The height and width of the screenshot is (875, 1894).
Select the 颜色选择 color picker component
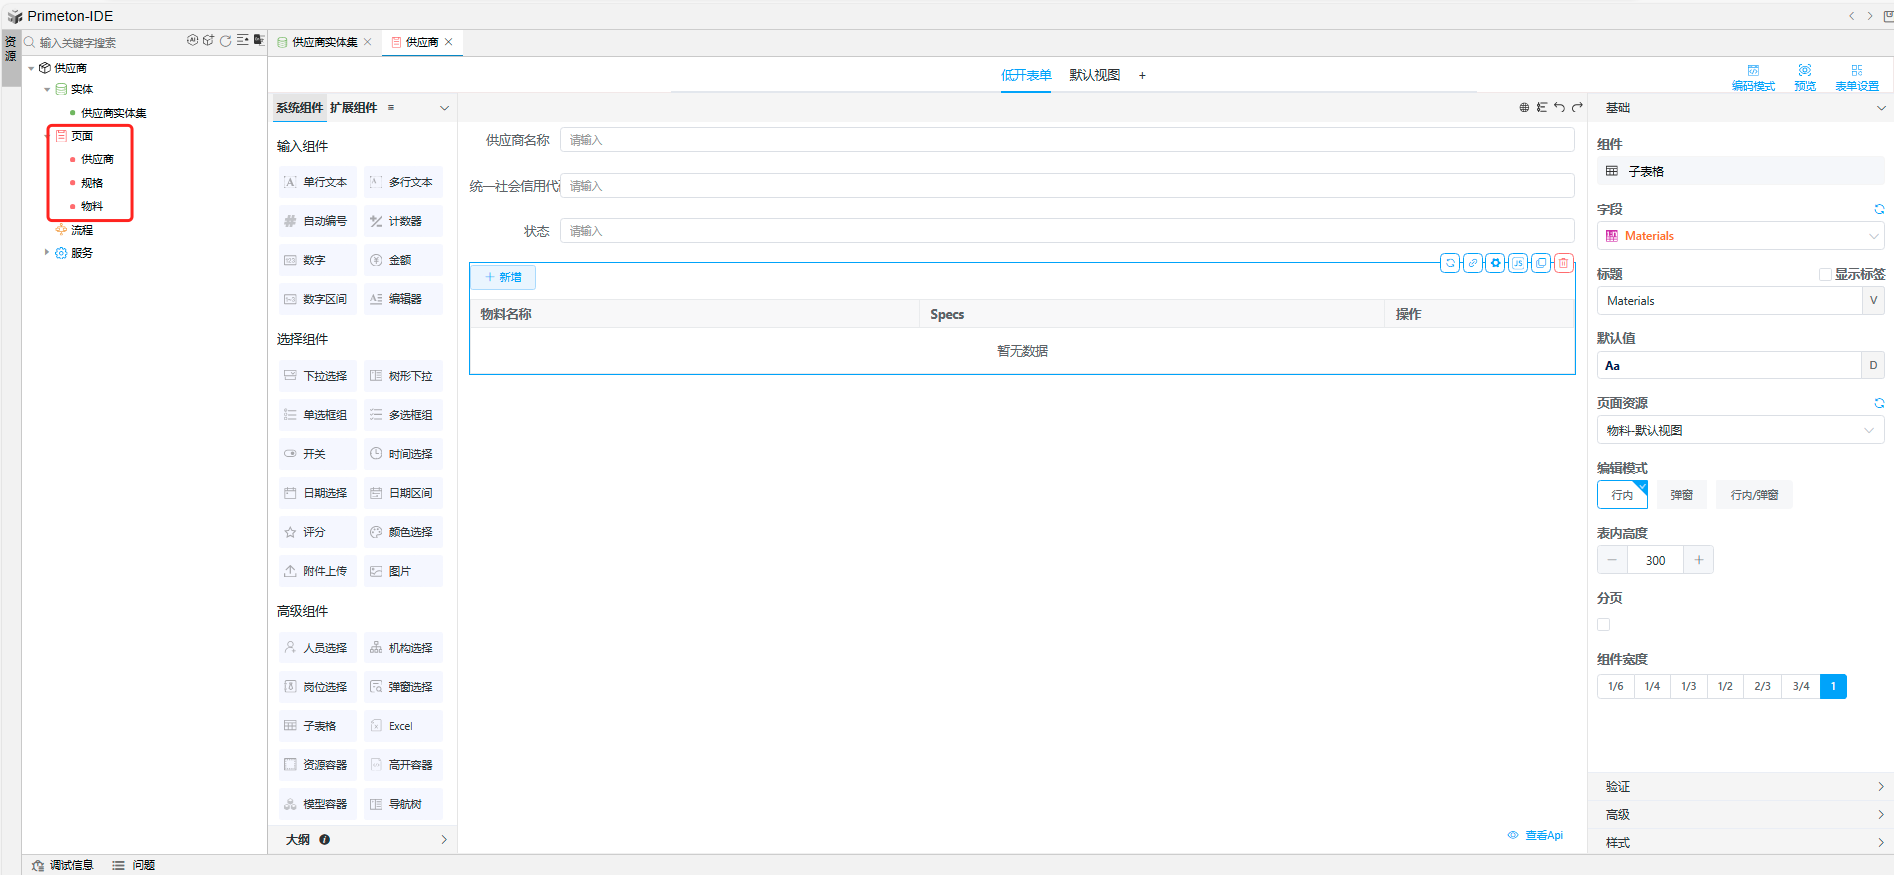click(x=403, y=532)
